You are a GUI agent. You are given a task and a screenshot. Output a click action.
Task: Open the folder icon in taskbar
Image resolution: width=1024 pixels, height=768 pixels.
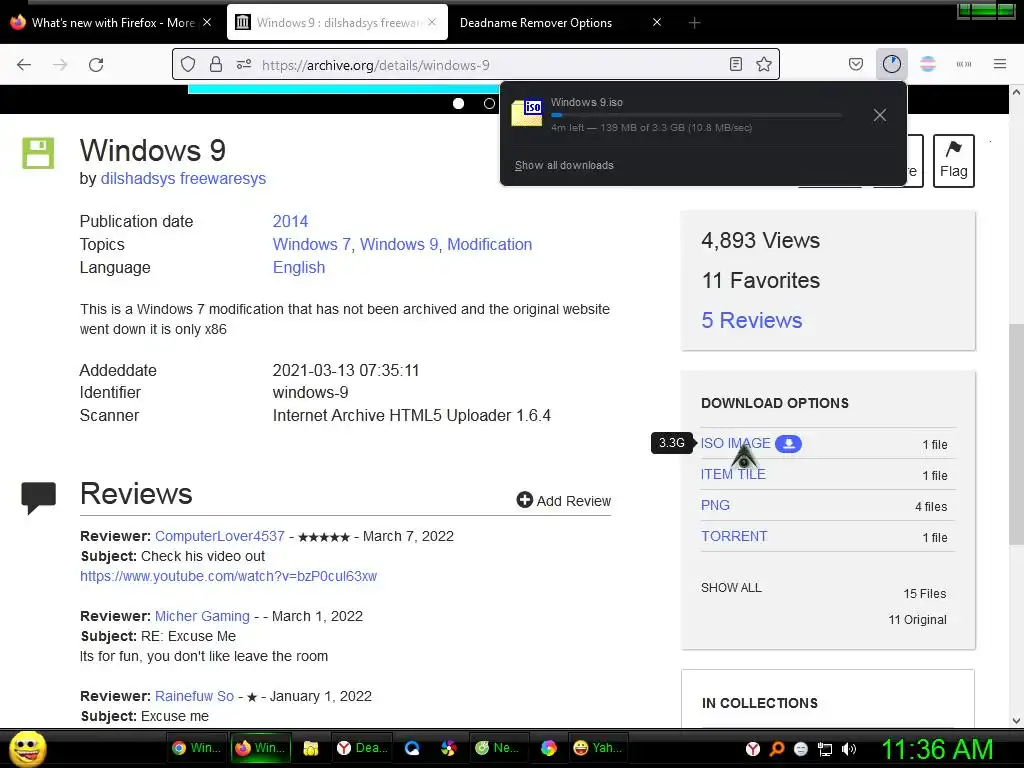(x=311, y=748)
